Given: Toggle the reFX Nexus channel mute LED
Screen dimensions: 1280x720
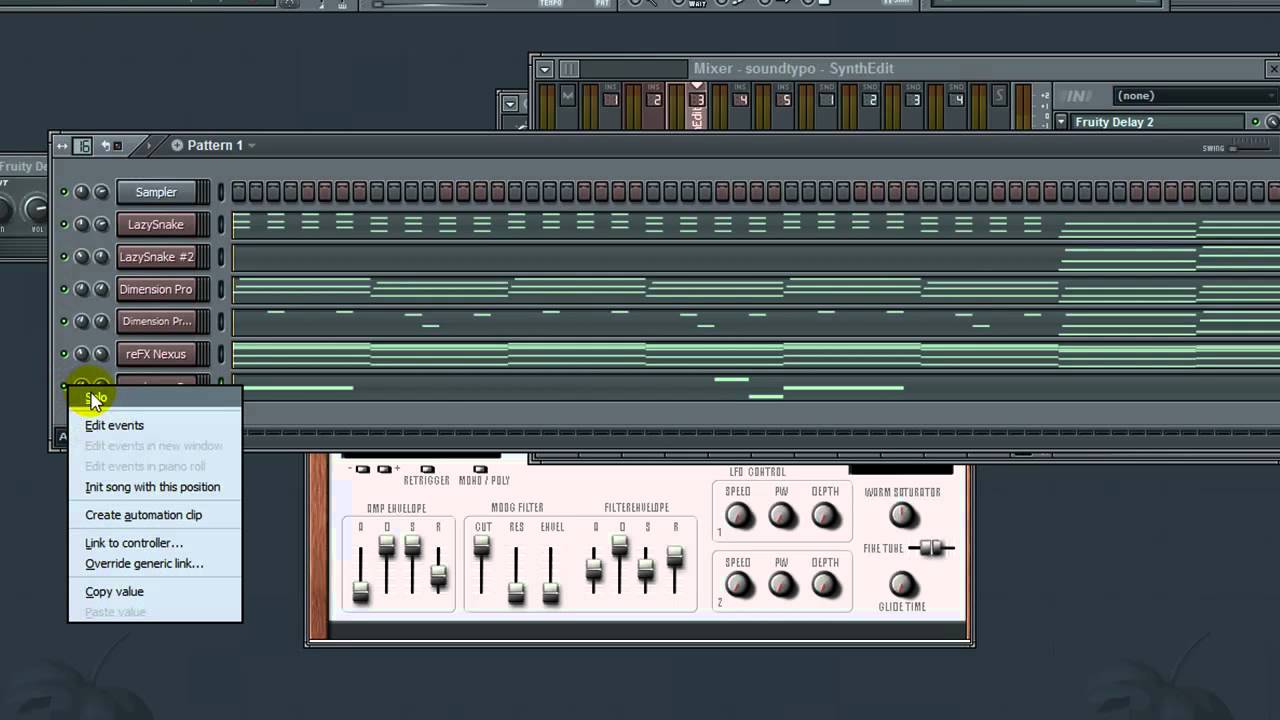Looking at the screenshot, I should coord(64,354).
